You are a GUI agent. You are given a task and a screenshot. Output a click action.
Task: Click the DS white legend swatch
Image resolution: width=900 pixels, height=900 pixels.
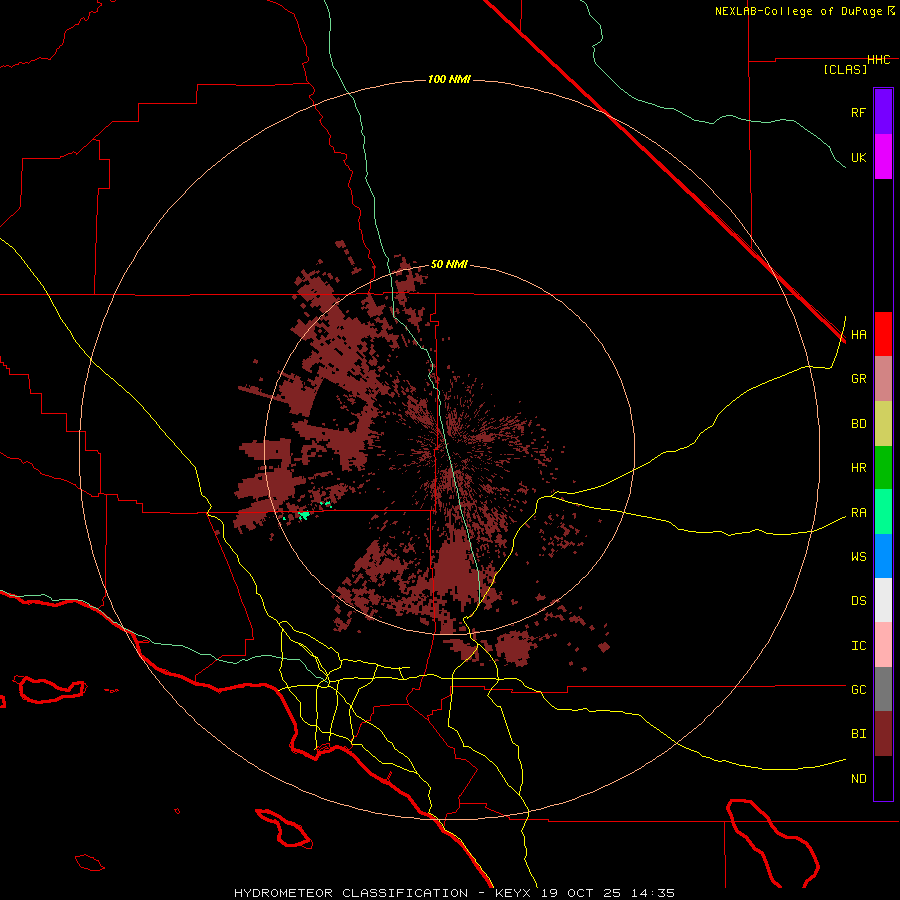click(883, 600)
